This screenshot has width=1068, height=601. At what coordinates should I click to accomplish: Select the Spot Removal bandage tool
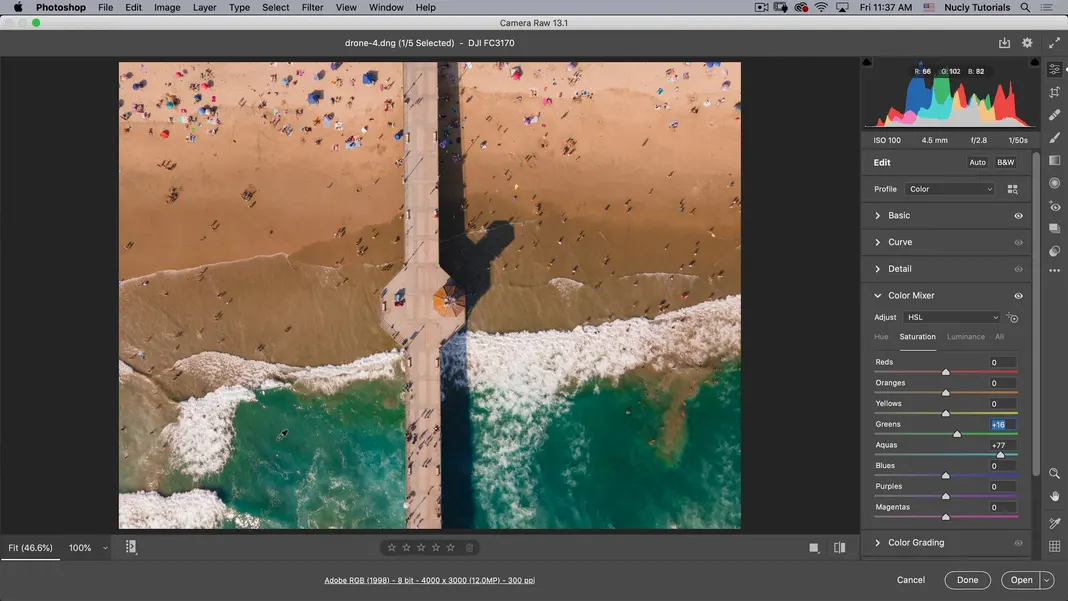1054,114
